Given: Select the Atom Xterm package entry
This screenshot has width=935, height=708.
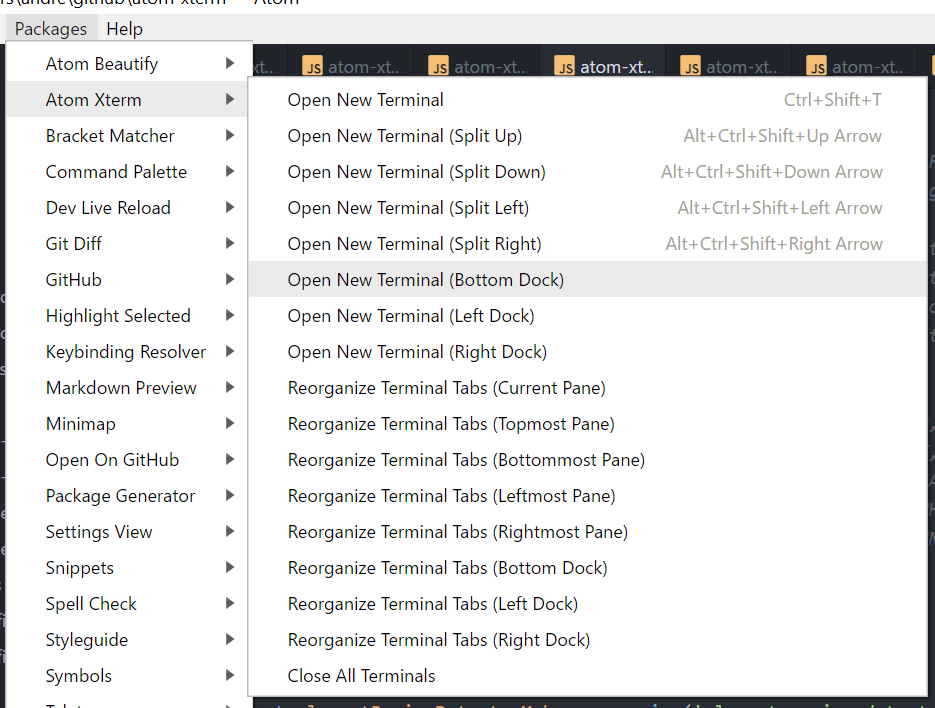Looking at the screenshot, I should click(126, 100).
